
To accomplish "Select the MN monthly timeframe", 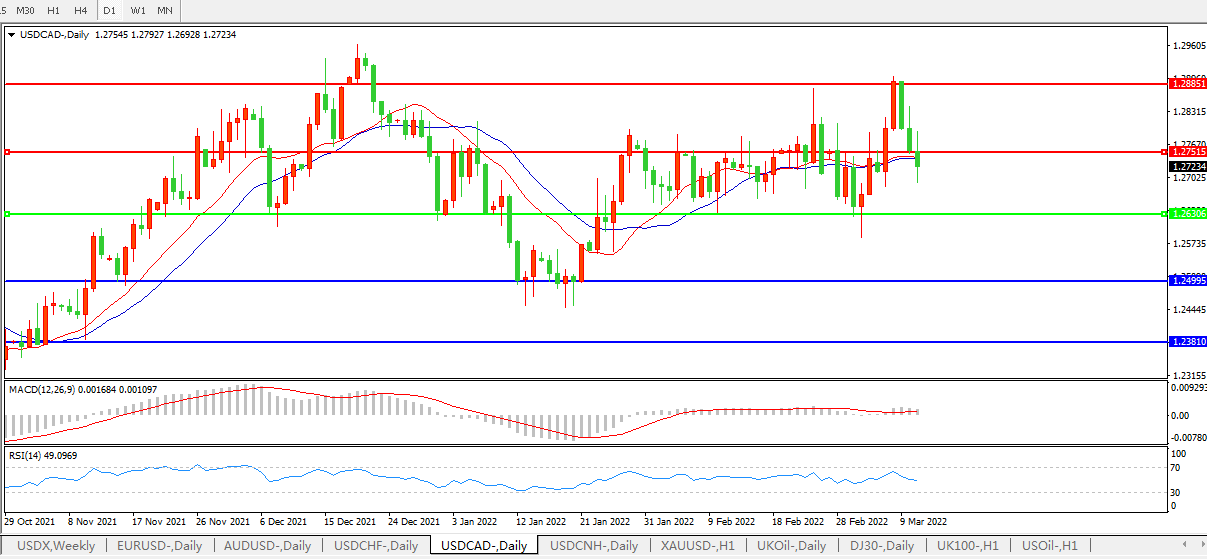I will click(x=165, y=9).
